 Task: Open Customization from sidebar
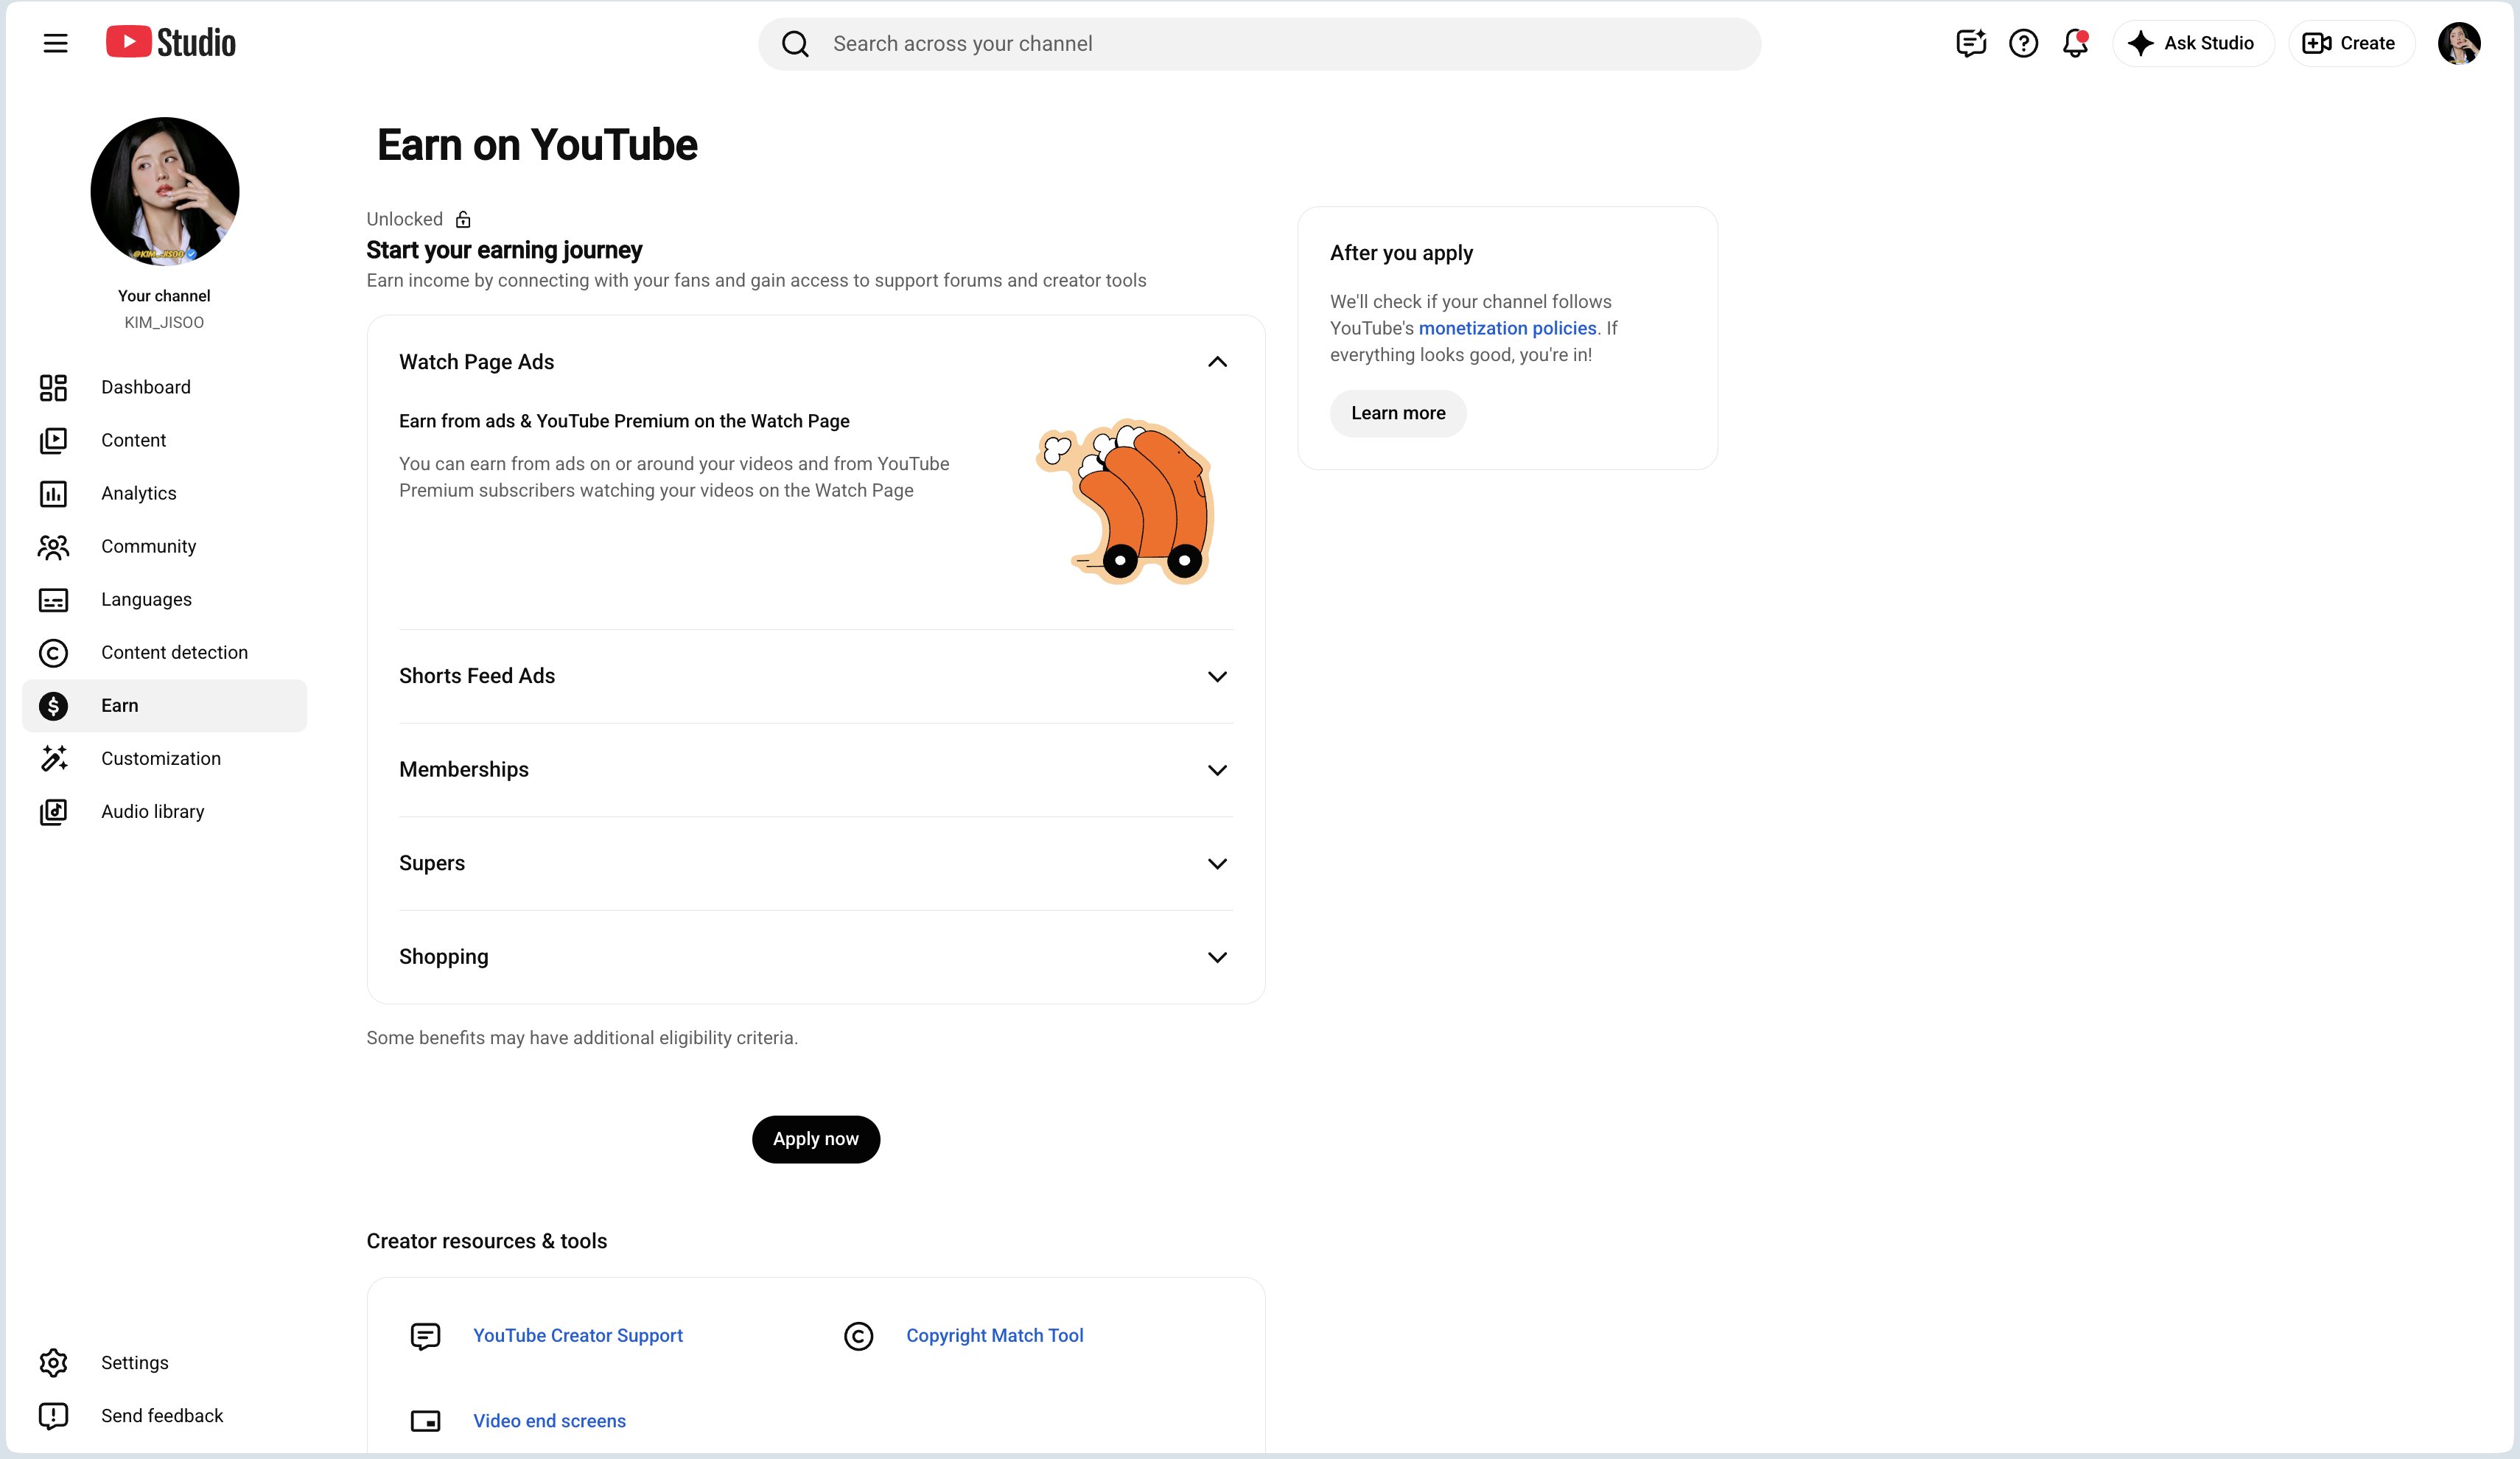[164, 758]
